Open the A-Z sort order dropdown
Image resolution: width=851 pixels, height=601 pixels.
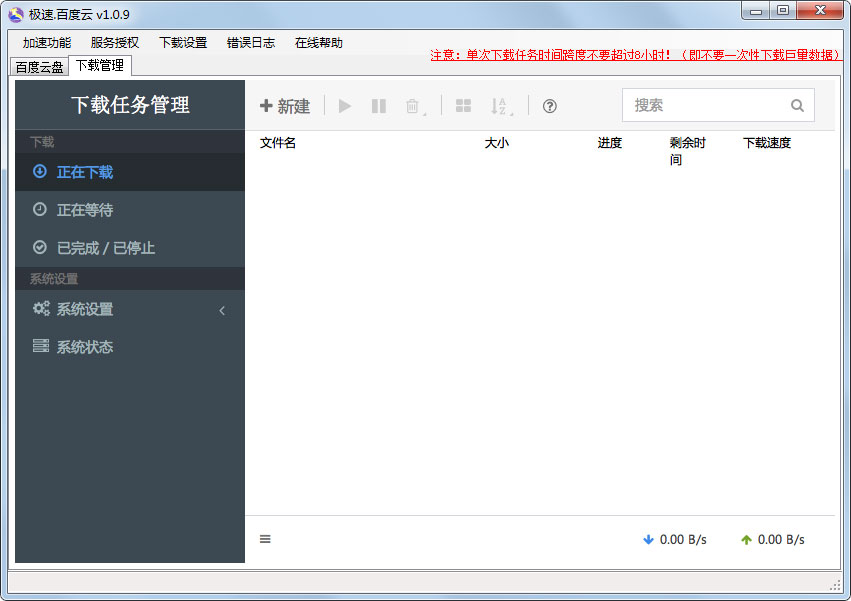[x=500, y=106]
